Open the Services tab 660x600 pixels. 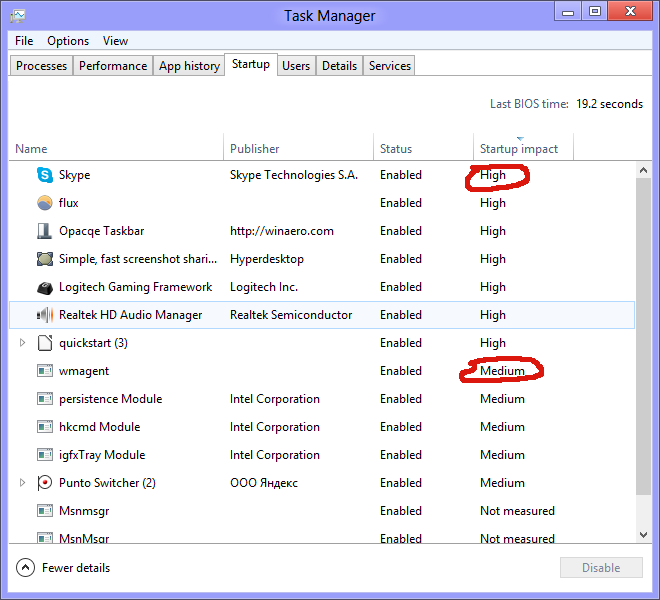coord(389,66)
